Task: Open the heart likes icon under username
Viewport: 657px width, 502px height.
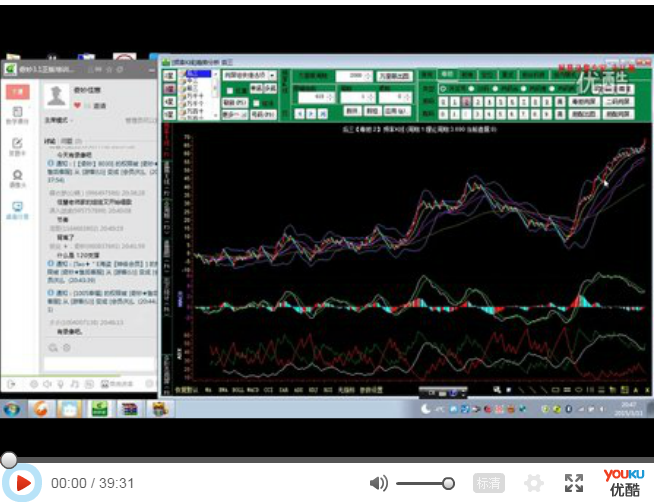Action: click(x=77, y=105)
